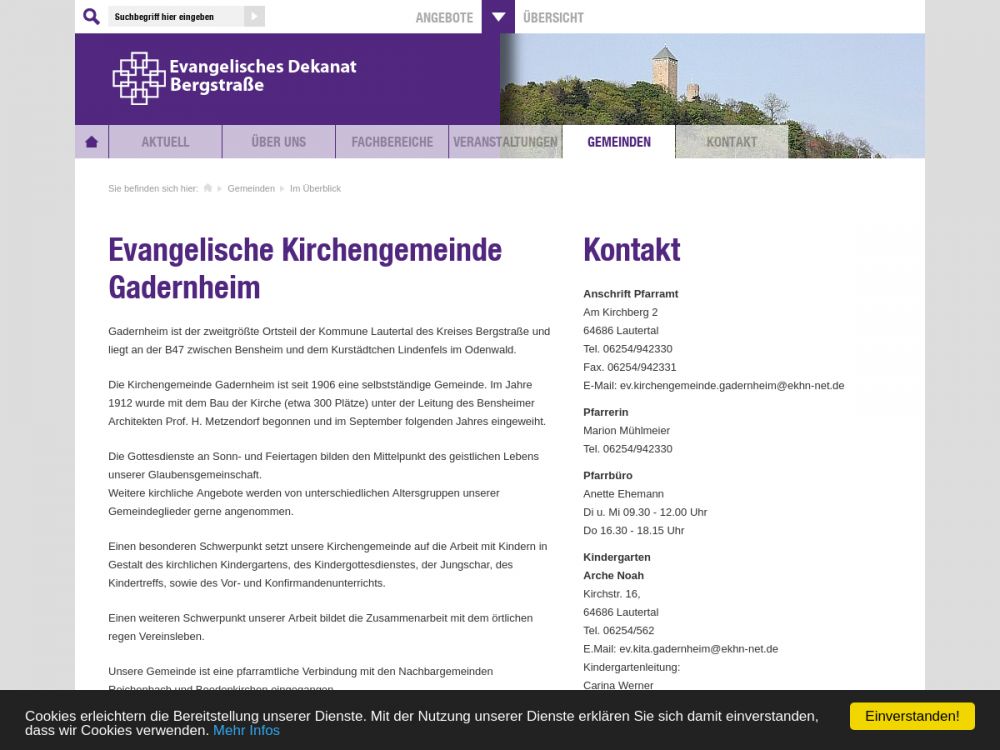The image size is (1000, 750).
Task: Click the Gemeinden breadcrumb link
Action: (251, 188)
